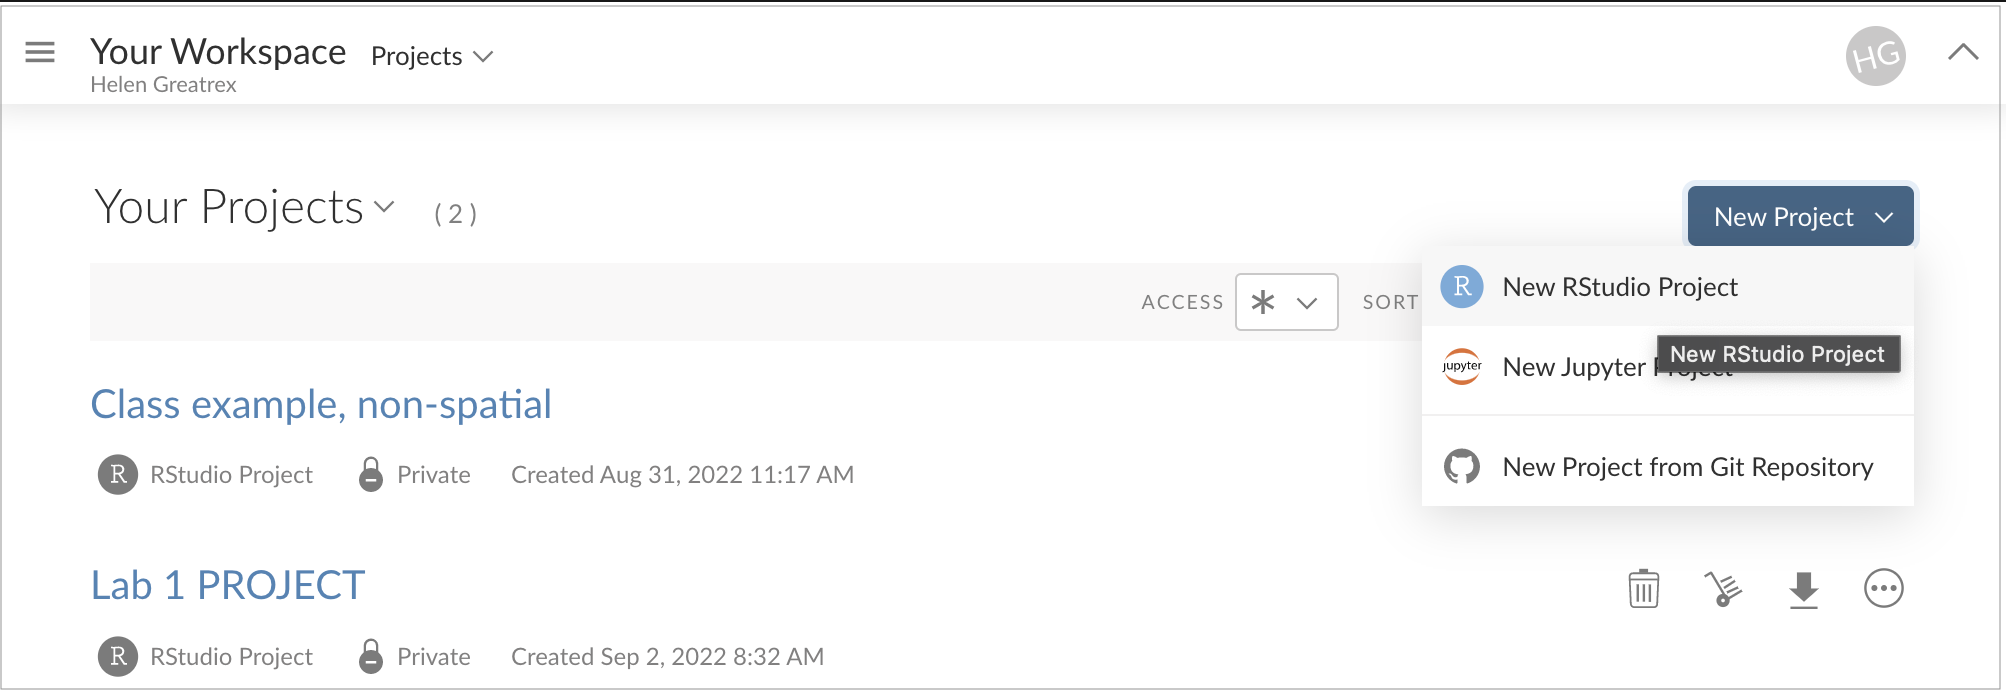Open the ACCESS filter dropdown
Screen dimensions: 2006x695
click(x=1286, y=301)
